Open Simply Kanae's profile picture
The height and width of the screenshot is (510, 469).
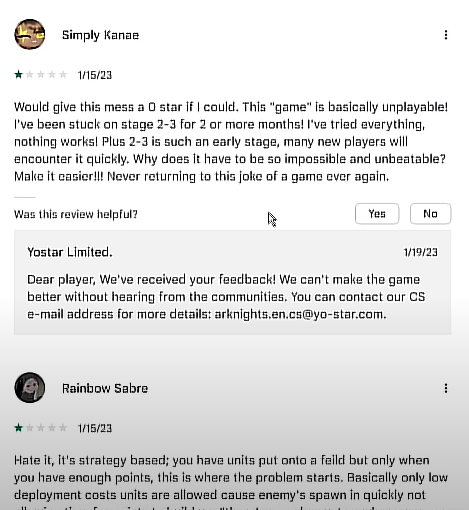click(x=30, y=34)
